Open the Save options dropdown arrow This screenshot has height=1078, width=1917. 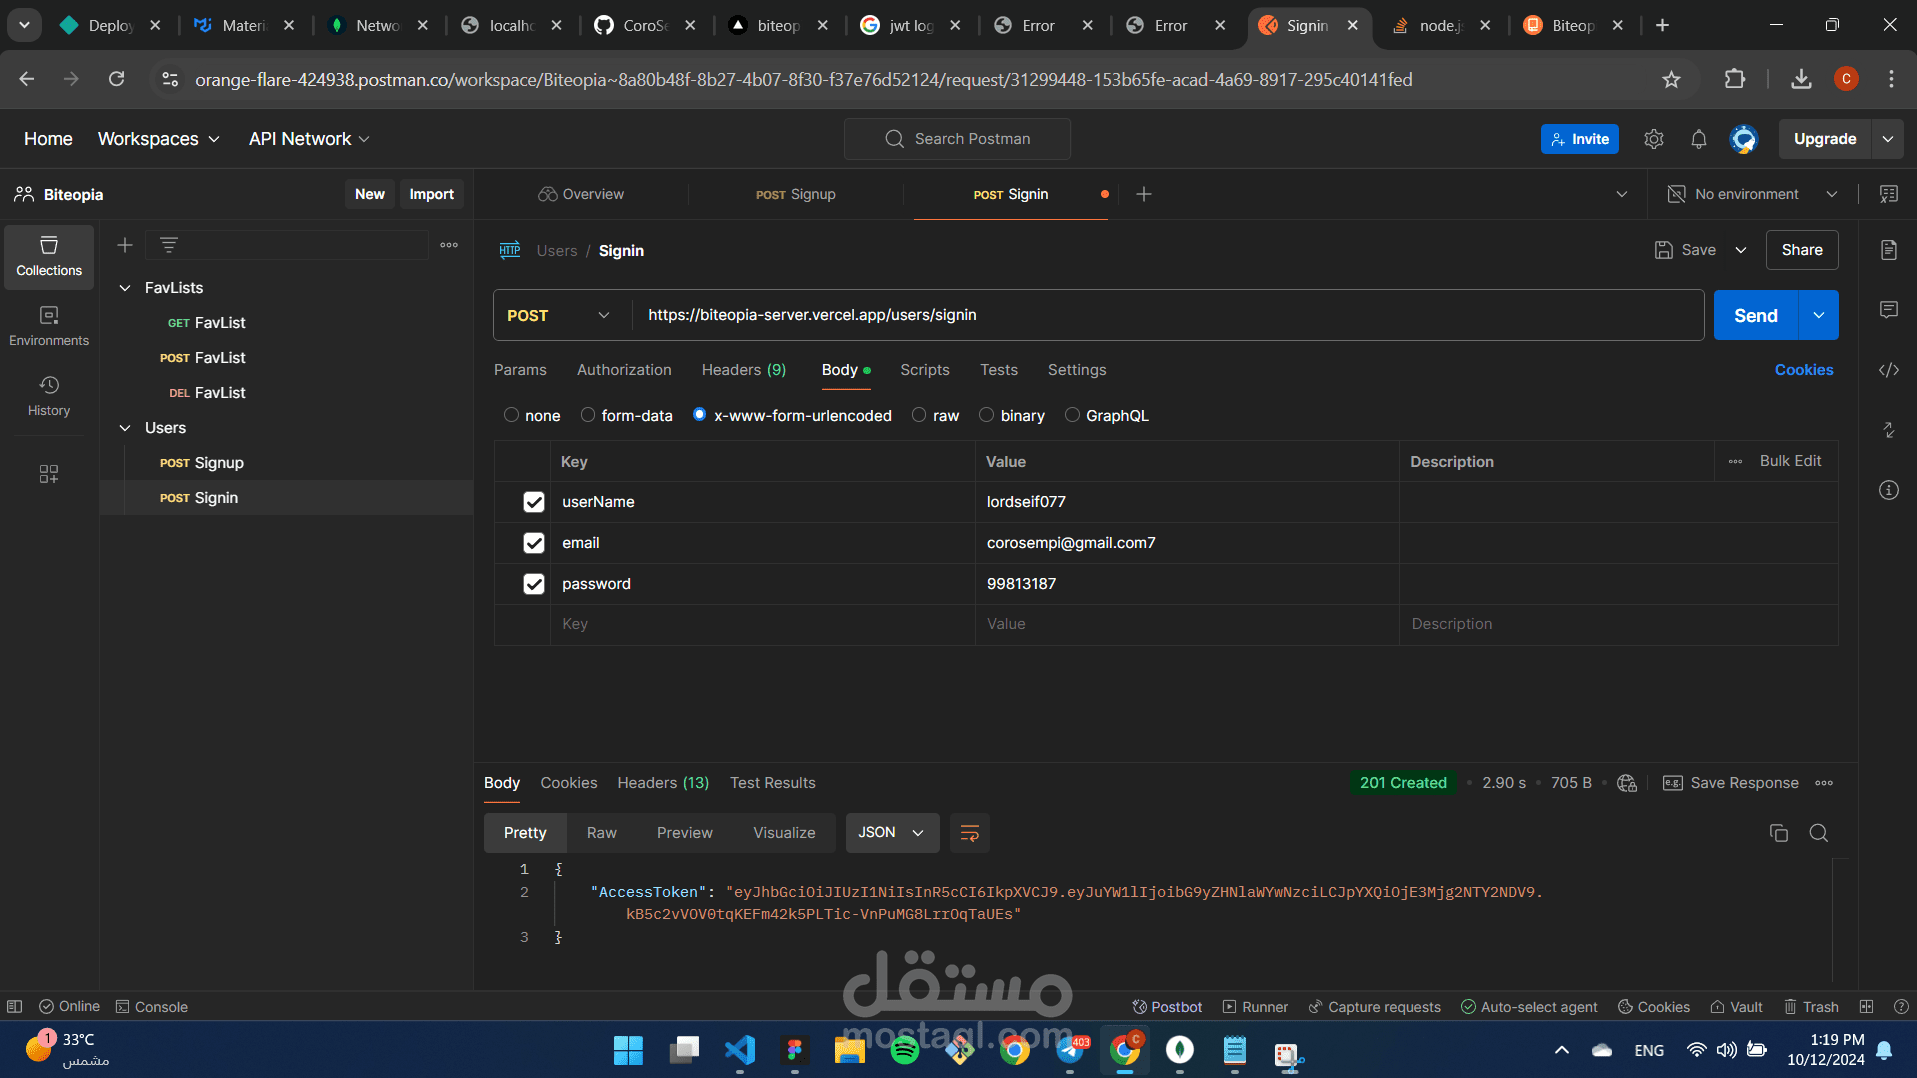1741,250
